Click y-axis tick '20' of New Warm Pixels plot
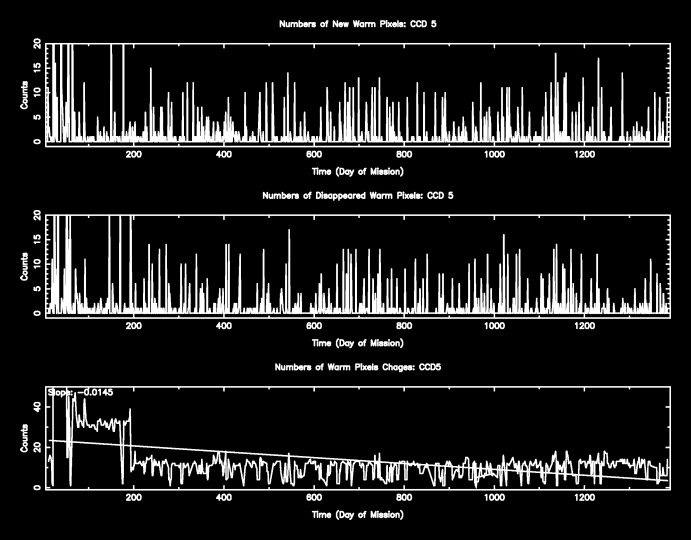The image size is (691, 540). [x=37, y=43]
